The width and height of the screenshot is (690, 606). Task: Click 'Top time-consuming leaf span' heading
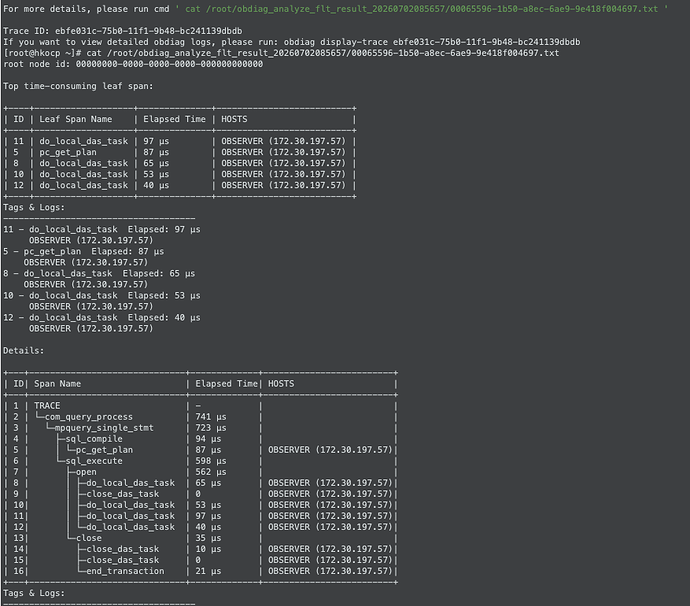[78, 86]
